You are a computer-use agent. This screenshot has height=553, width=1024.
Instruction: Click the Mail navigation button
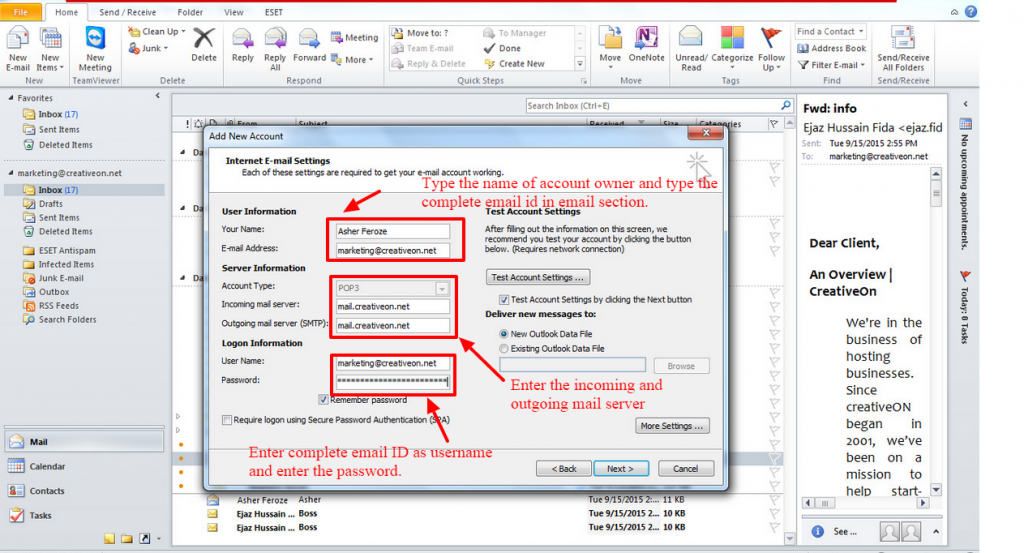pos(84,442)
